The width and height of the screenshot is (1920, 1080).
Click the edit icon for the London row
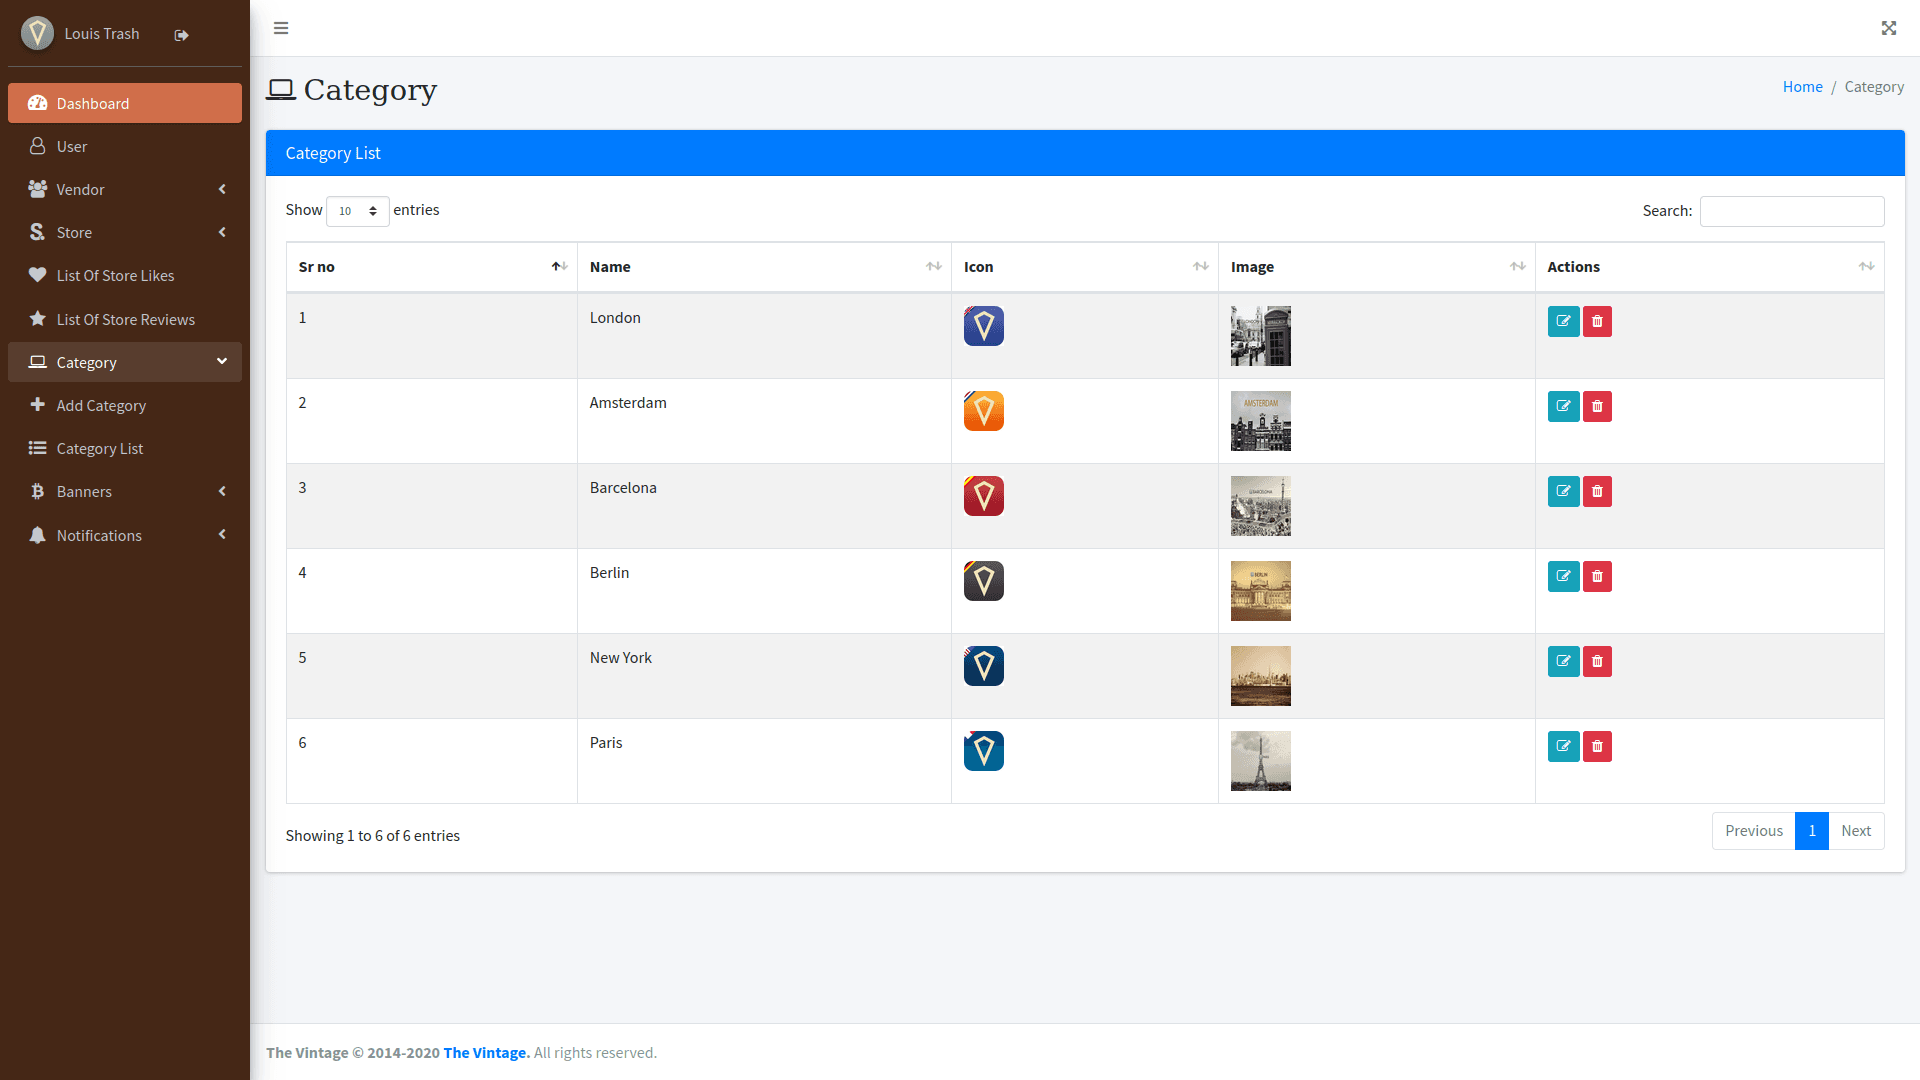click(1564, 321)
